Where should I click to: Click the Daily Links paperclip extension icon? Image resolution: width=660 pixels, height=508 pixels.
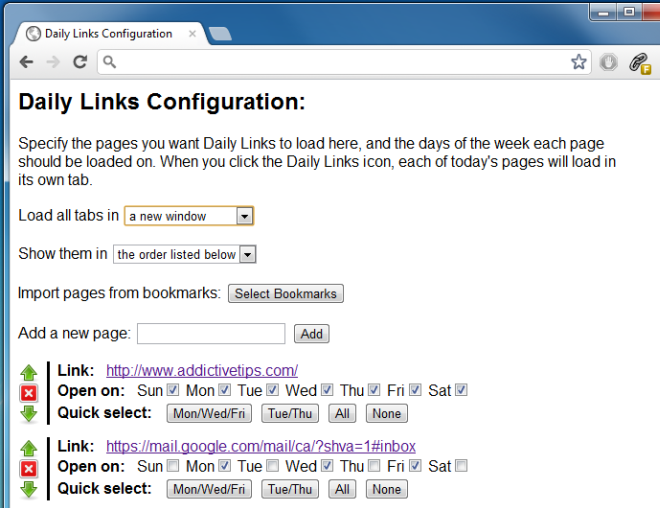click(x=639, y=63)
